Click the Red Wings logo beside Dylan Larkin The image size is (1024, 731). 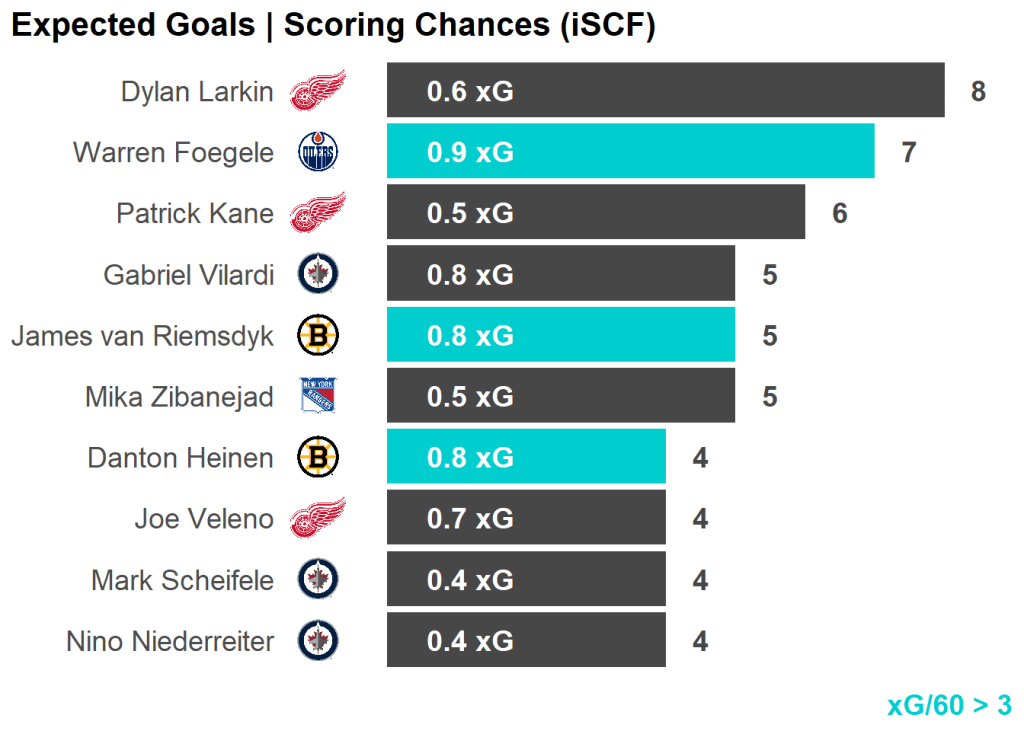tap(318, 91)
